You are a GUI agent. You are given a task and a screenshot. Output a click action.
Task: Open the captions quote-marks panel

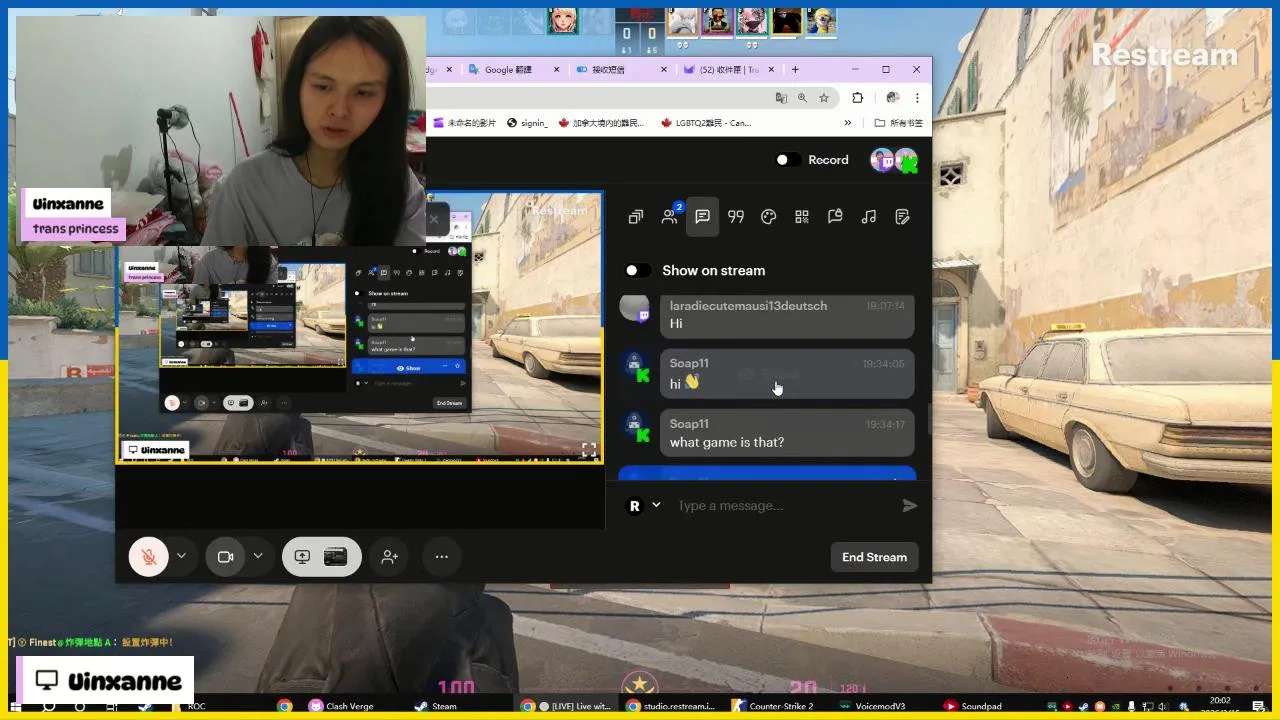coord(736,217)
